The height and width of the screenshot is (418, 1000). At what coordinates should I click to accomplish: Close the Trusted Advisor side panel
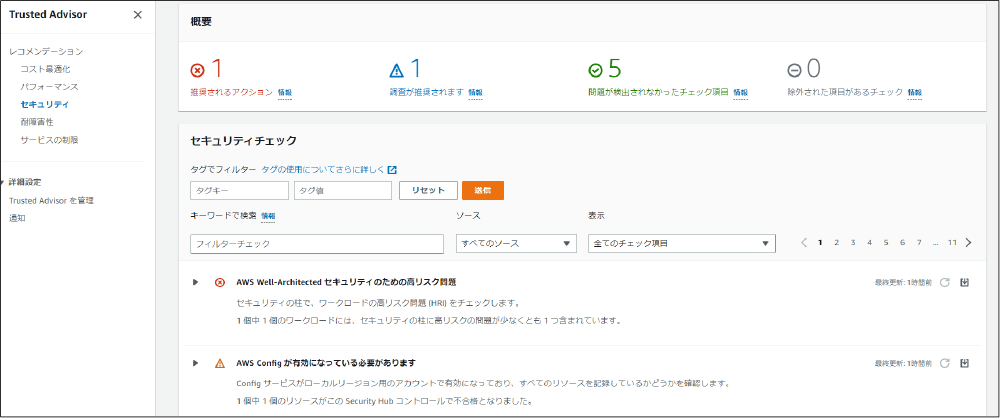(138, 15)
